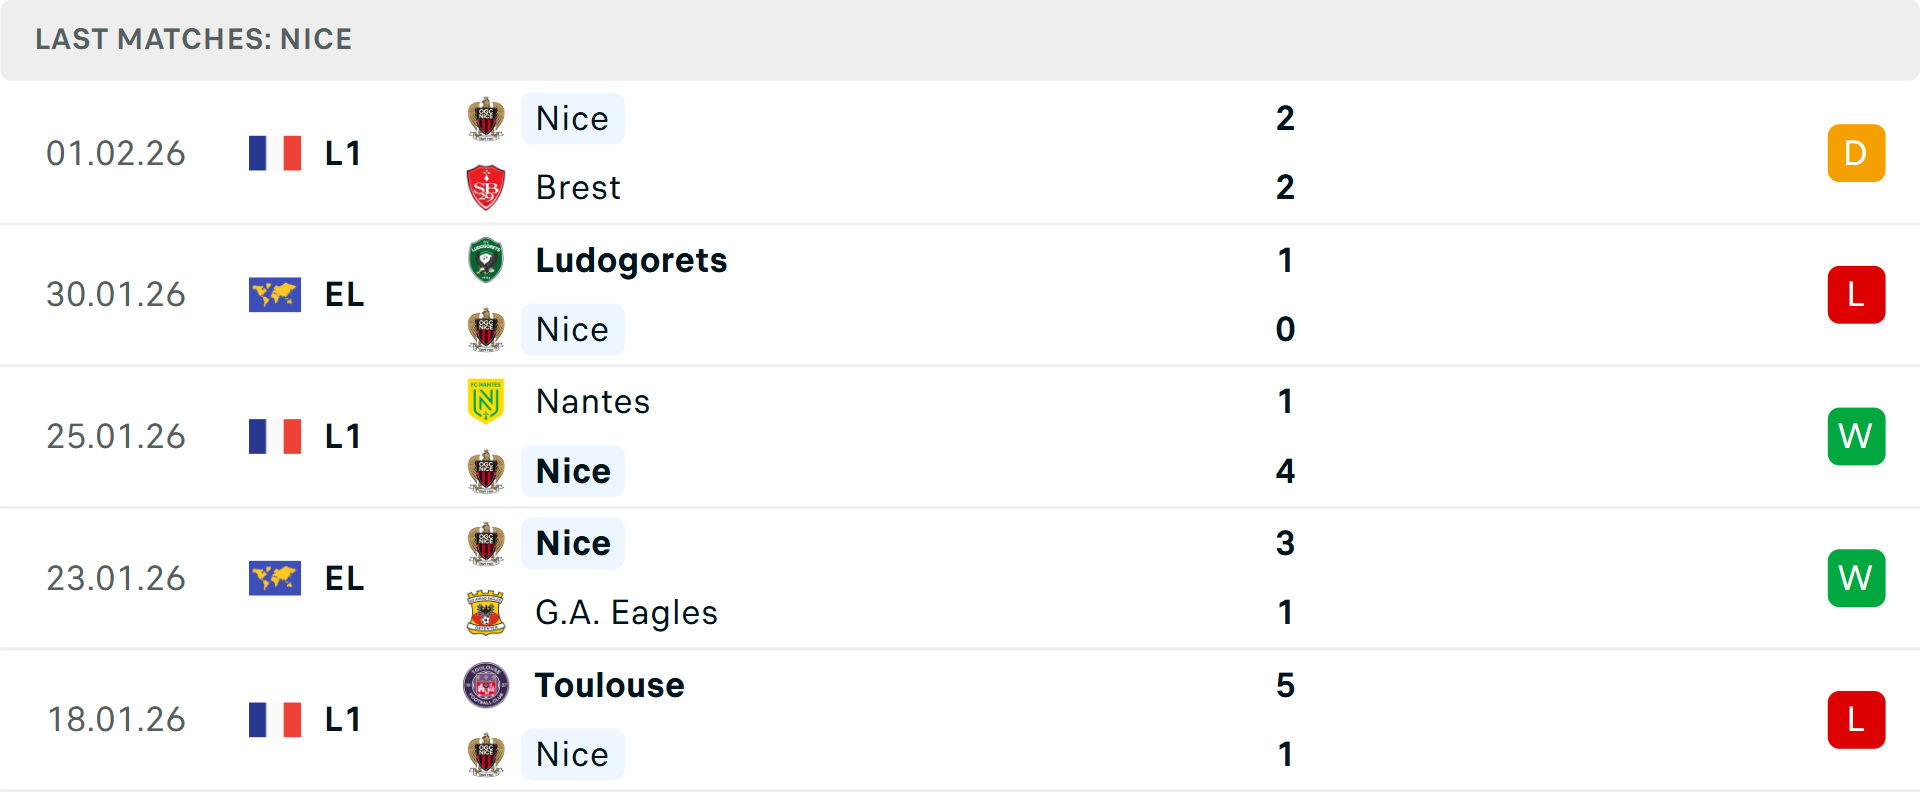Click French flag on 01.02.26 match

tap(275, 153)
